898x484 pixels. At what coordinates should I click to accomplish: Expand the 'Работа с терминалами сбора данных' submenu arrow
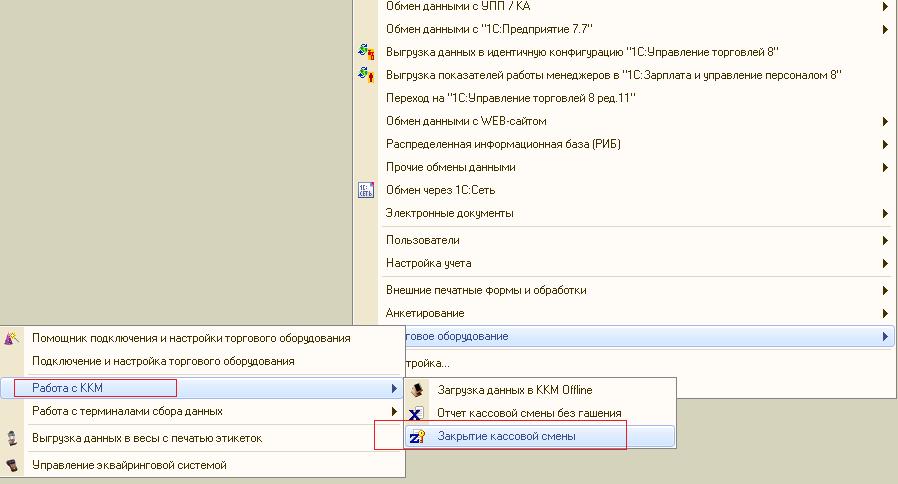click(394, 411)
